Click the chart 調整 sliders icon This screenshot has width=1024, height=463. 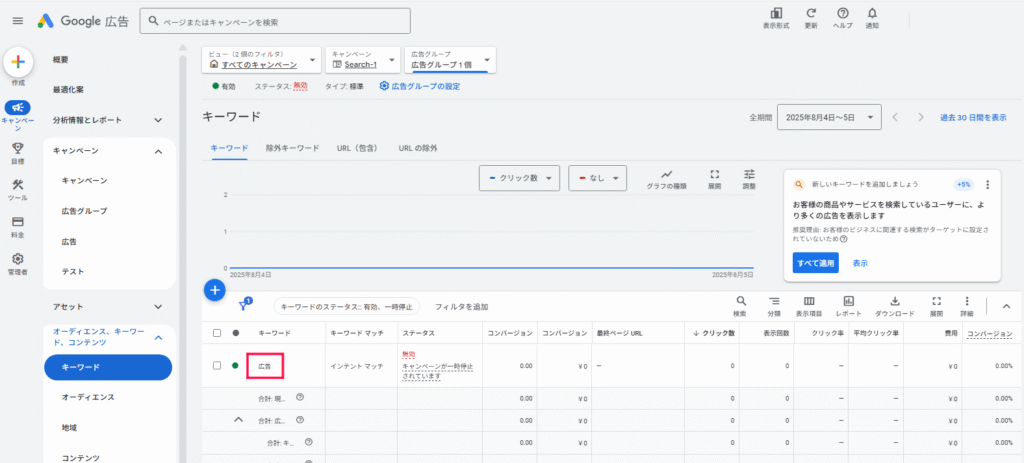pyautogui.click(x=749, y=174)
